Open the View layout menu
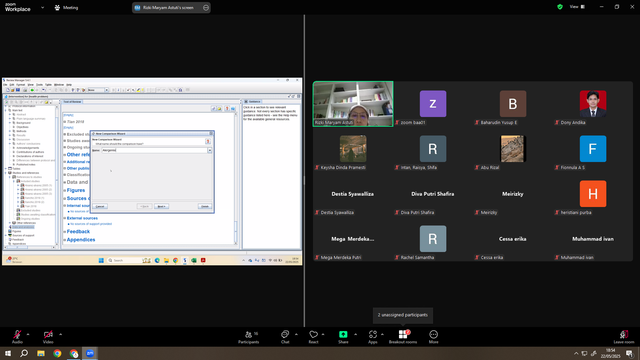This screenshot has width=640, height=360. click(x=577, y=7)
